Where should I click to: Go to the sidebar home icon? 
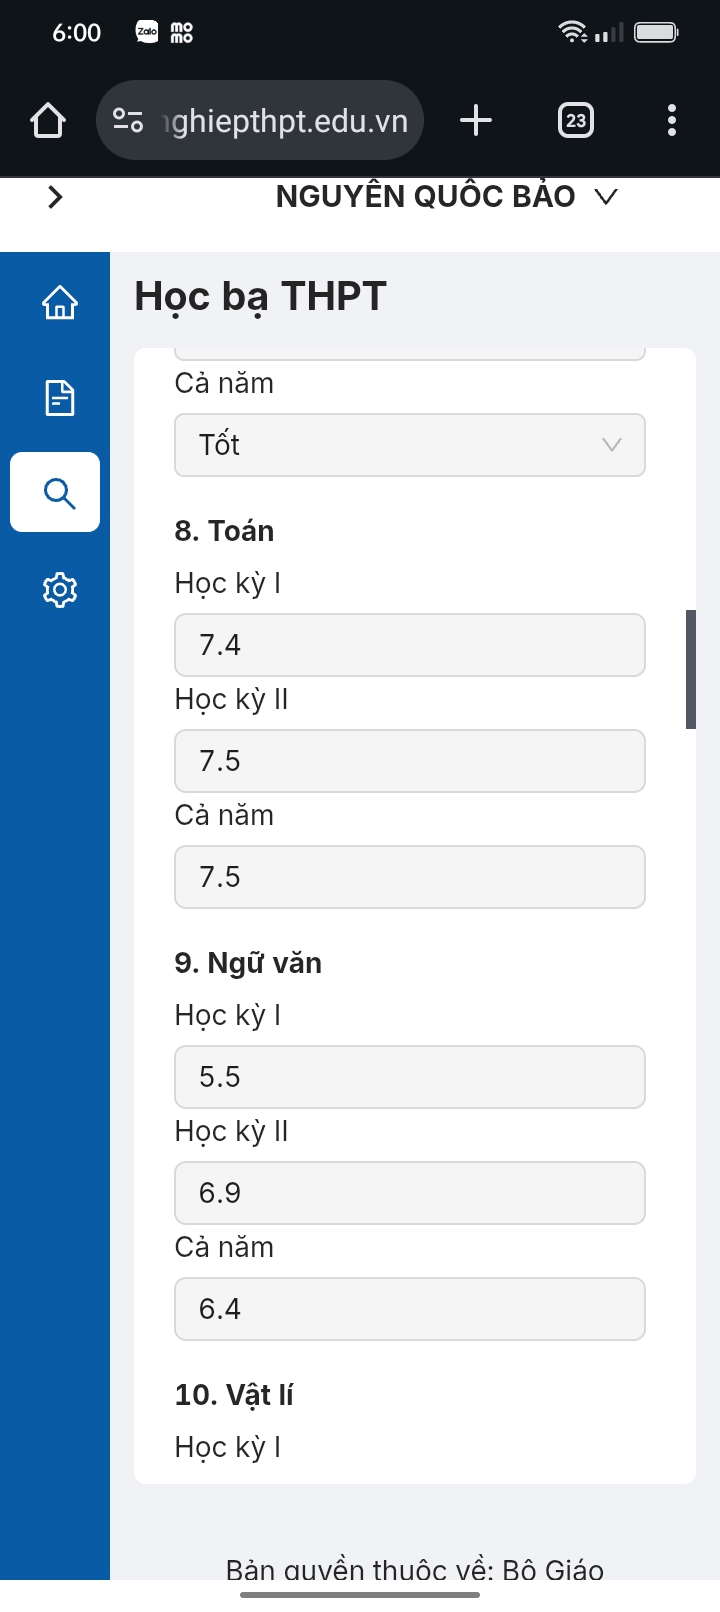pos(60,301)
